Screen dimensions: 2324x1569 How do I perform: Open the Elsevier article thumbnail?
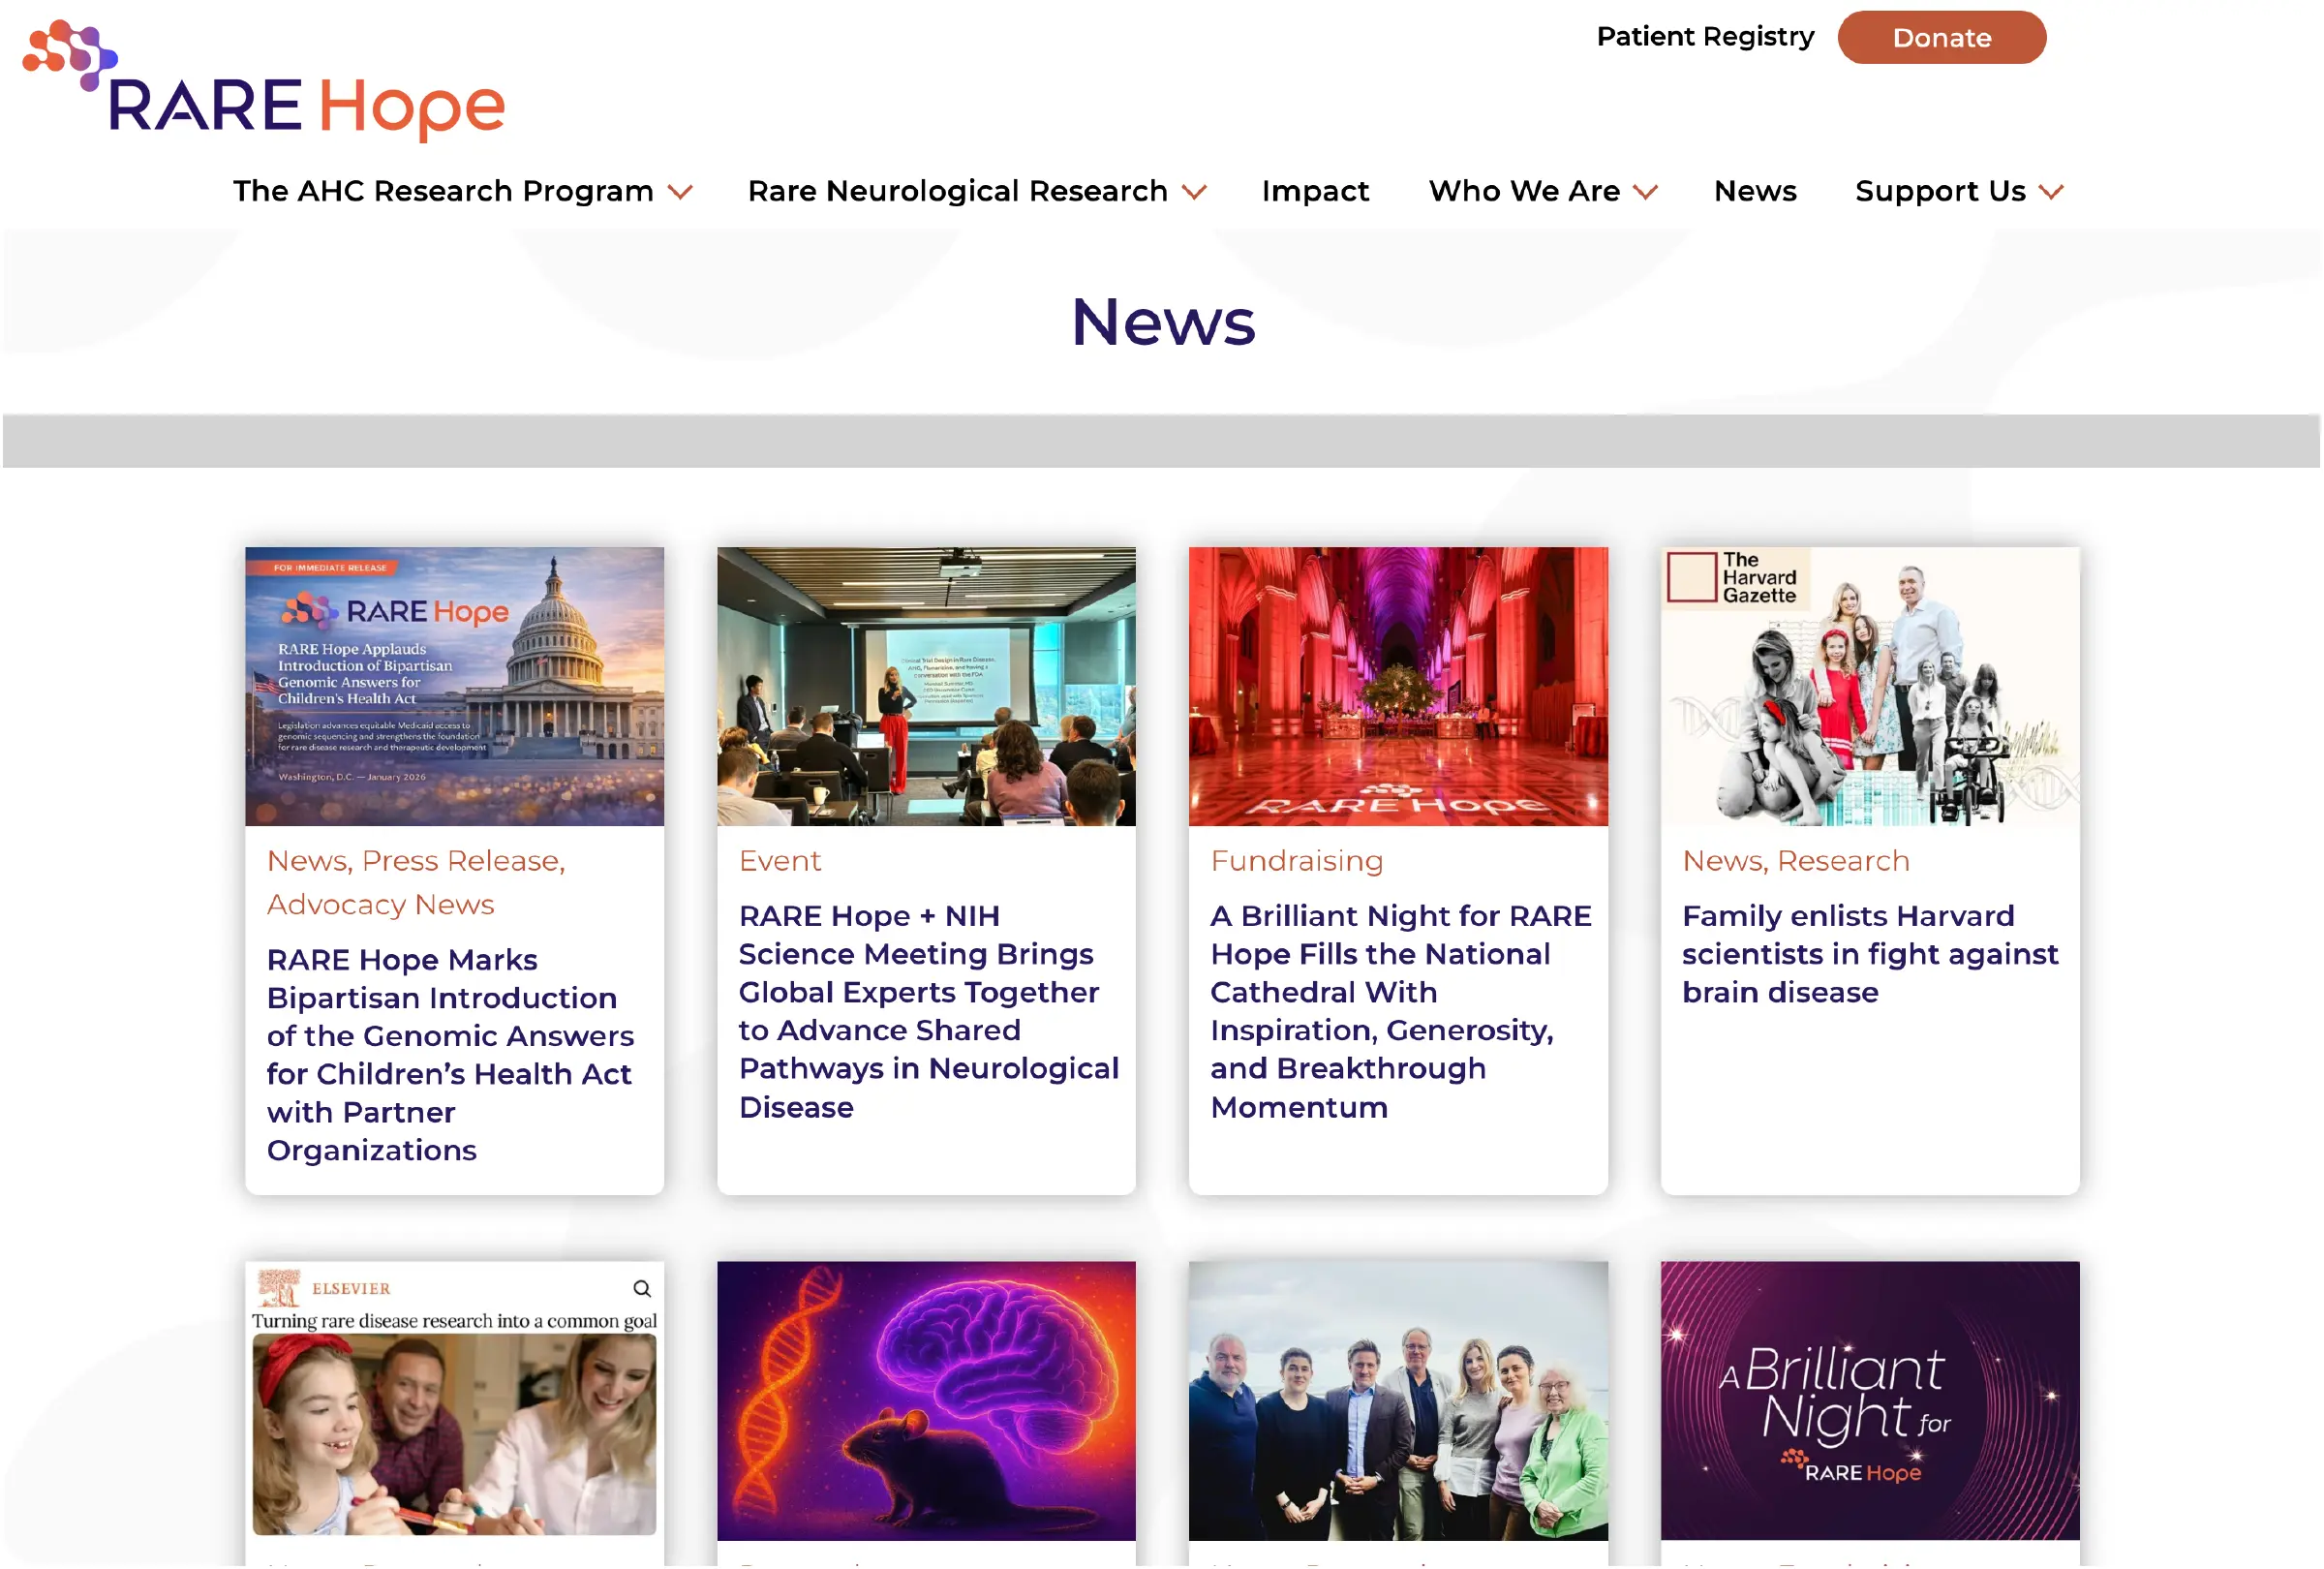pos(454,1400)
